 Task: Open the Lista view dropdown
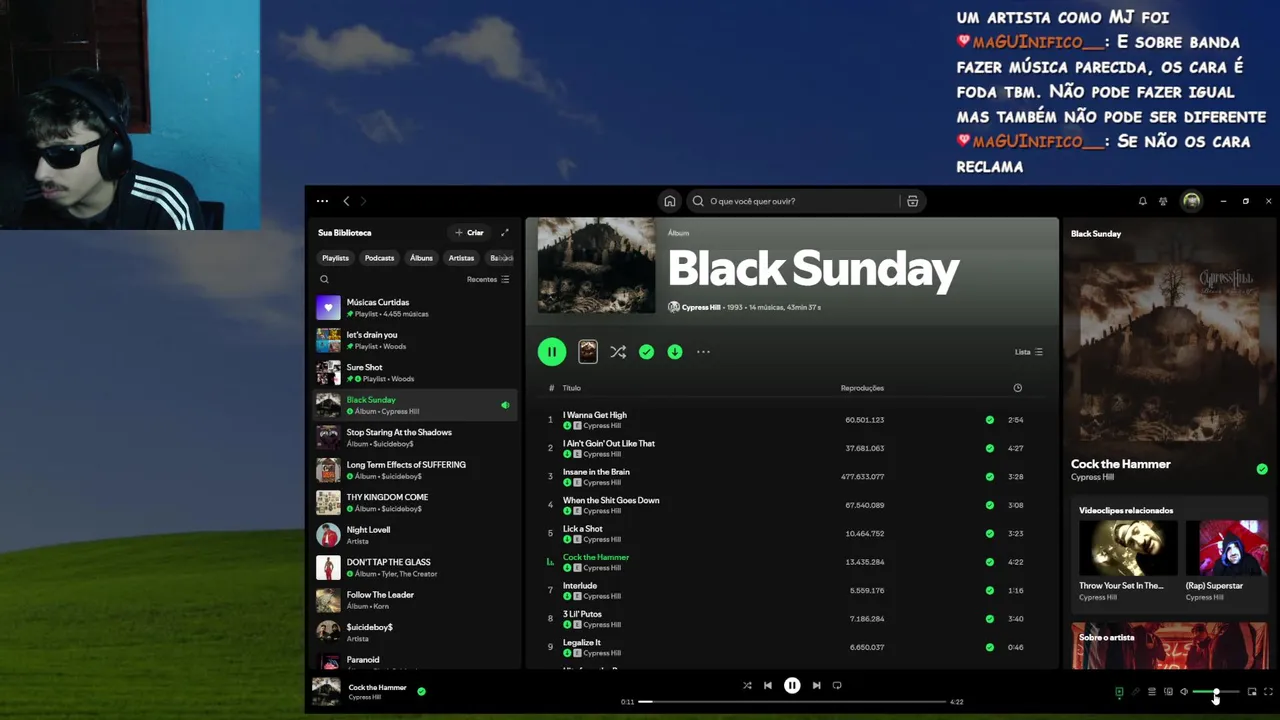1029,352
